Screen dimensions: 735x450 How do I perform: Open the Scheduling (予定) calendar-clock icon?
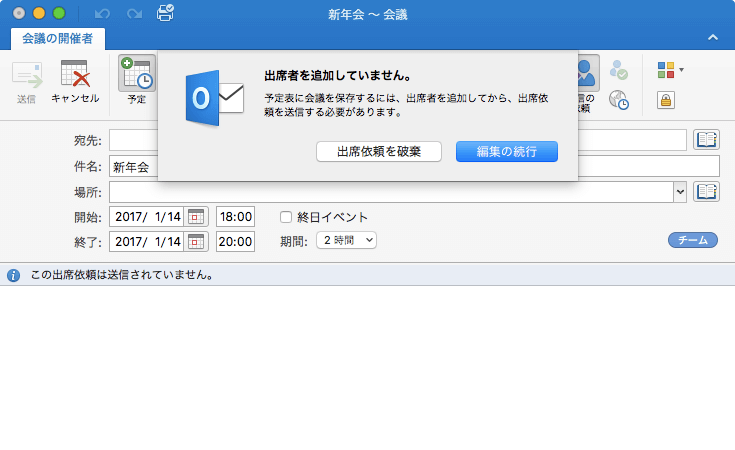(x=137, y=73)
